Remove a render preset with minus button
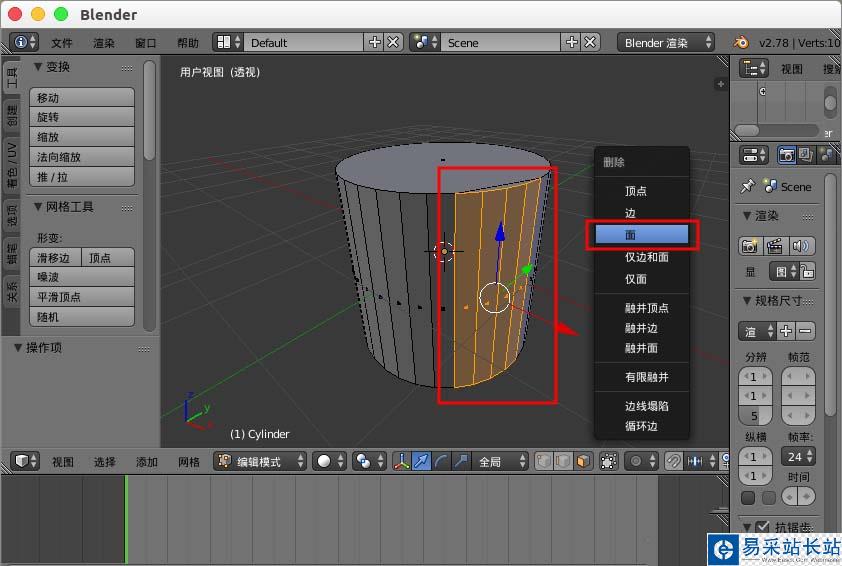Viewport: 842px width, 566px height. [805, 331]
